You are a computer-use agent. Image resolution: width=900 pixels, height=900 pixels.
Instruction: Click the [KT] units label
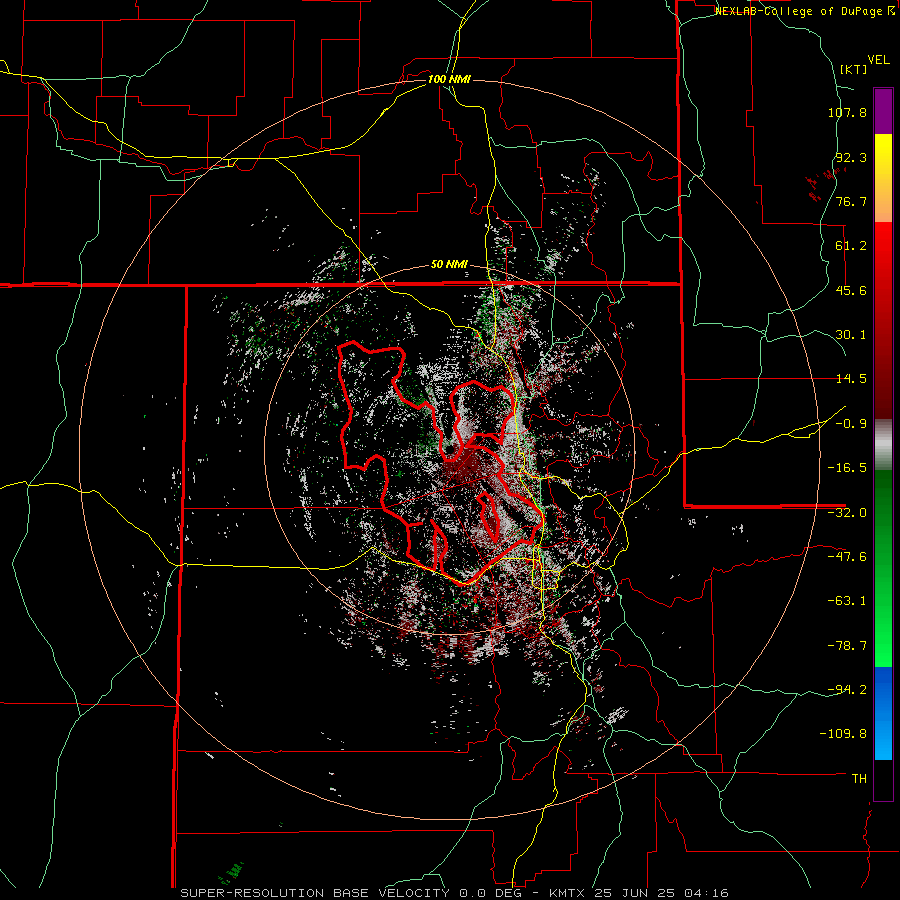tap(853, 69)
